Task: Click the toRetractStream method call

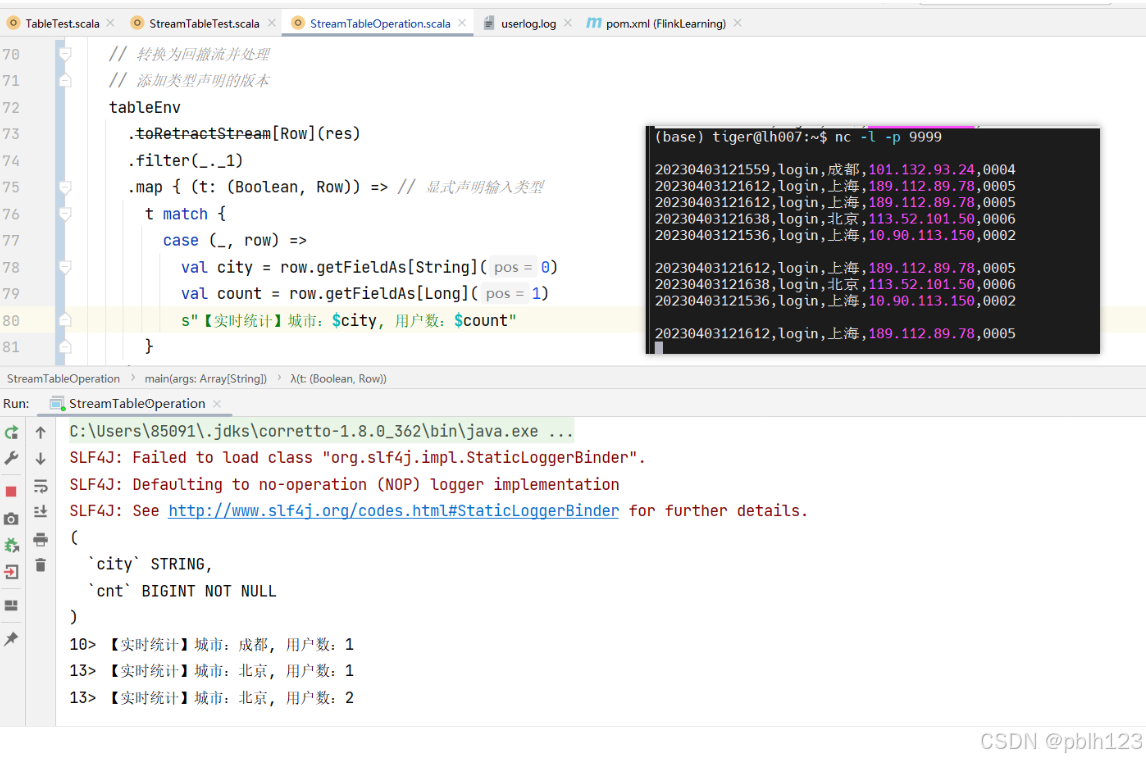Action: click(203, 134)
